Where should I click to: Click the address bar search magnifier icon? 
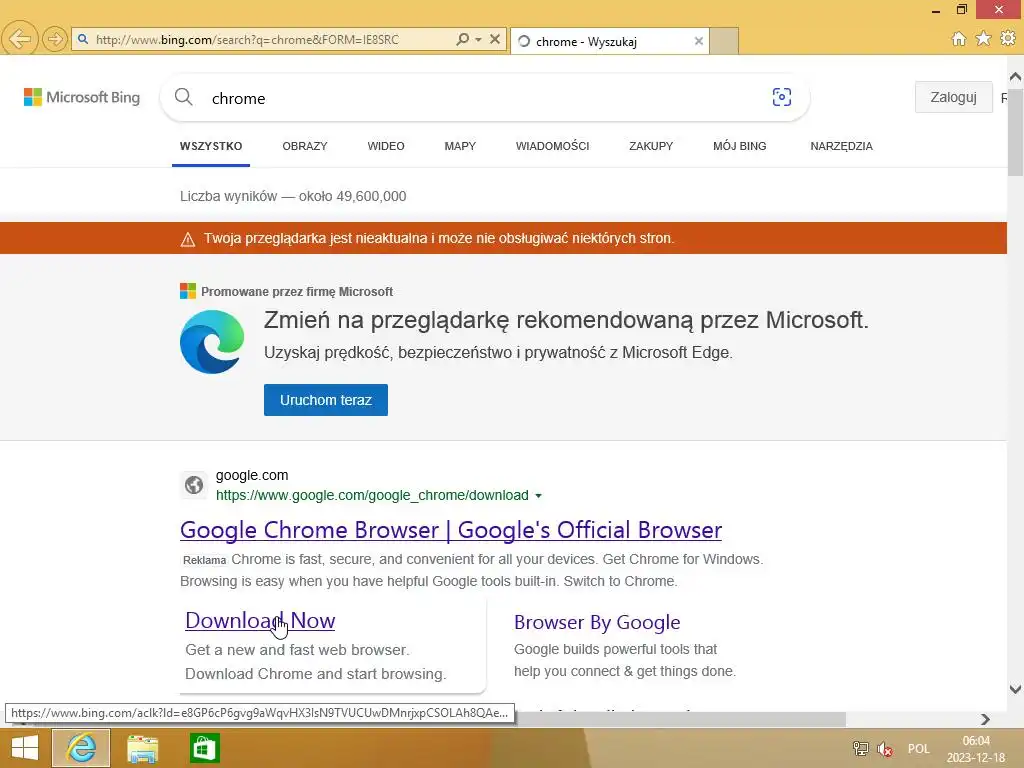pyautogui.click(x=462, y=39)
